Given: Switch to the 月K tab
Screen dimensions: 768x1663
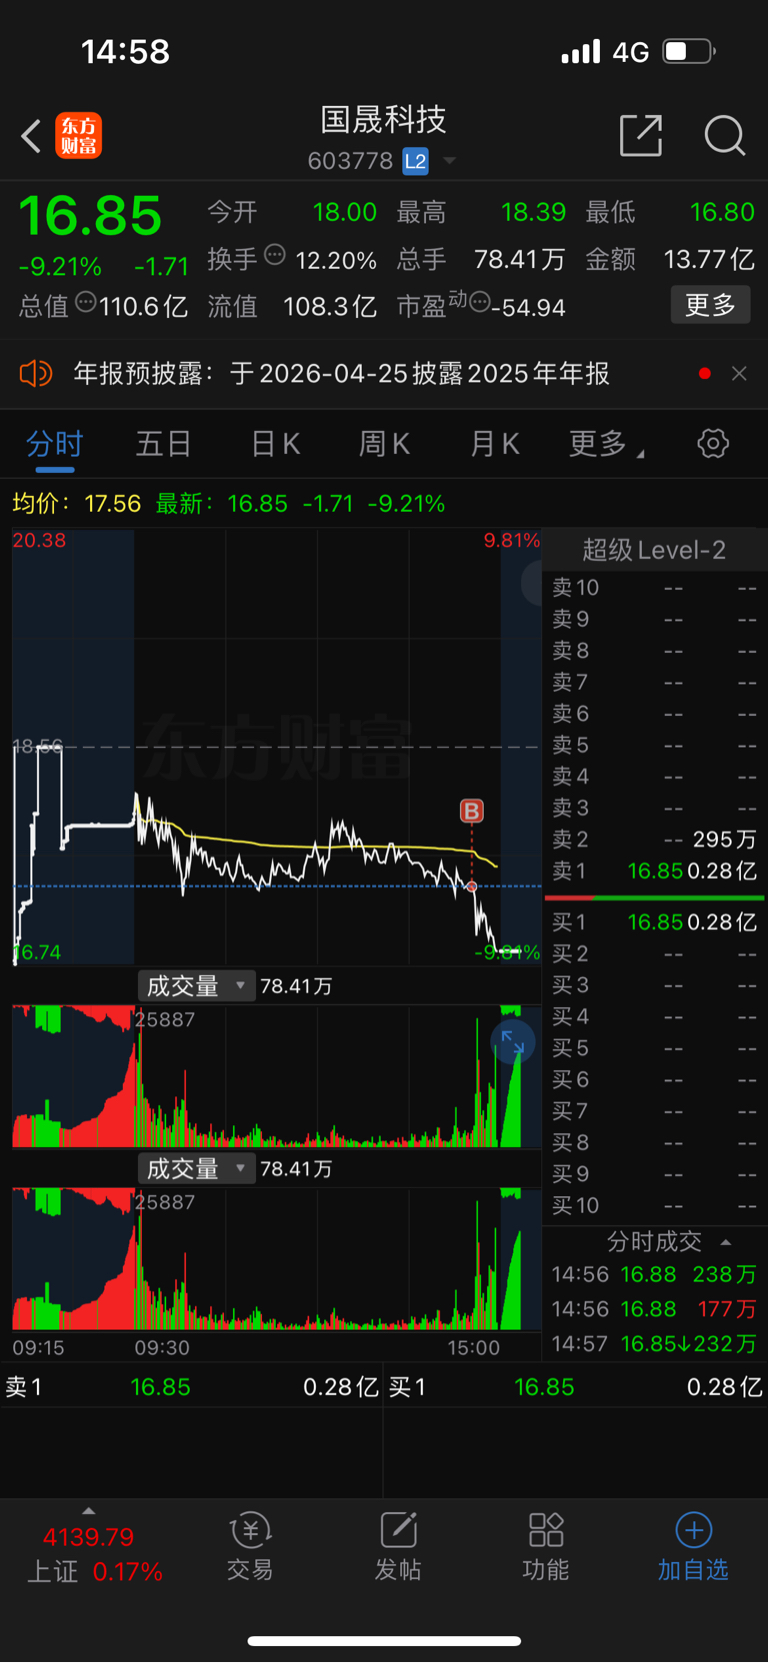Looking at the screenshot, I should pos(494,444).
